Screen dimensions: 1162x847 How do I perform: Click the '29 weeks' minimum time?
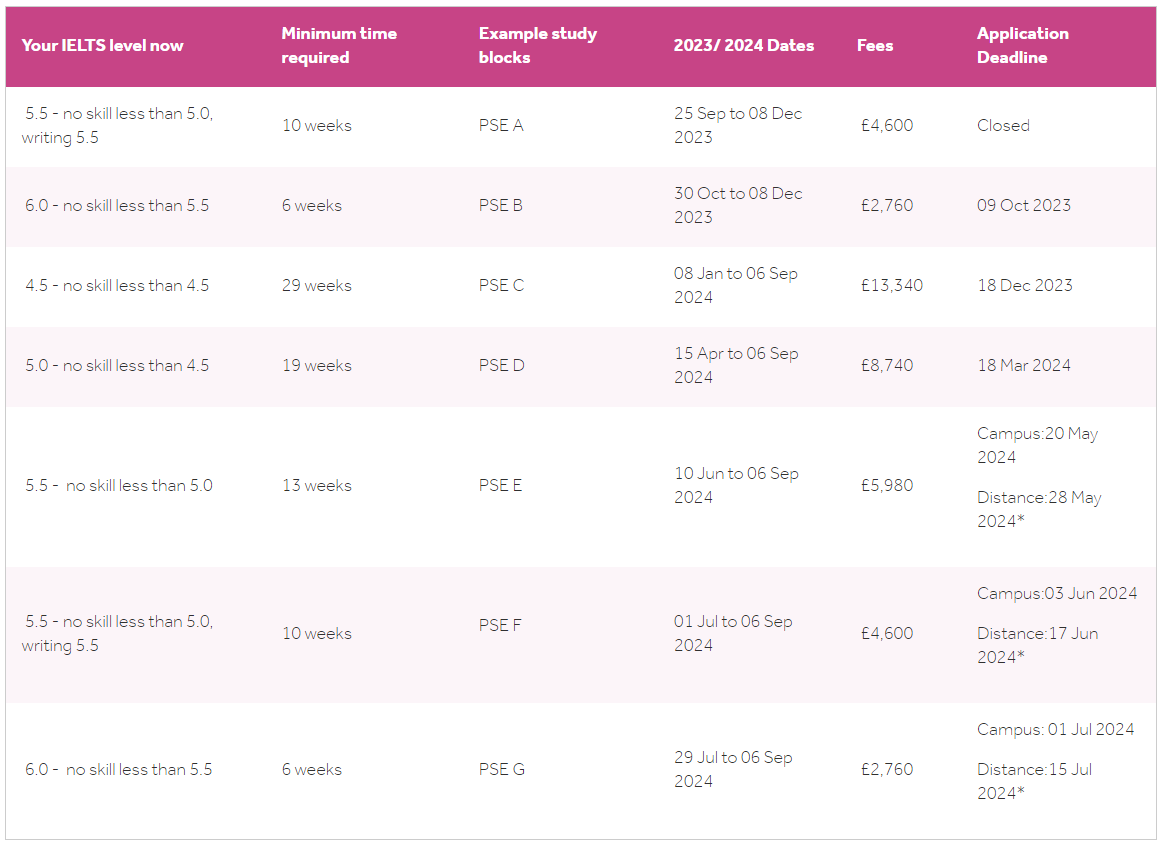(316, 285)
